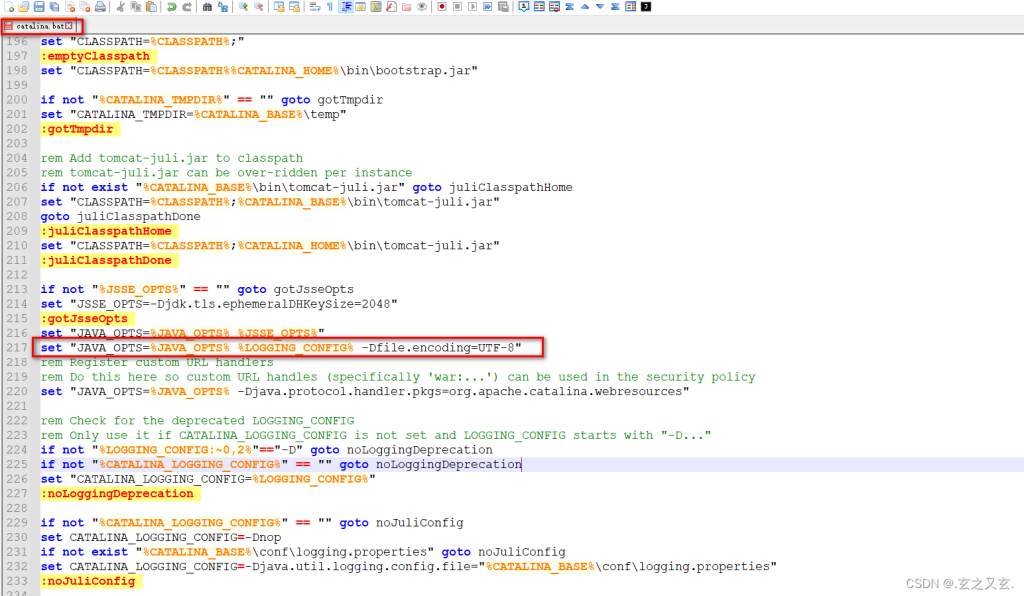1024x596 pixels.
Task: Click the Save All icon
Action: (55, 7)
